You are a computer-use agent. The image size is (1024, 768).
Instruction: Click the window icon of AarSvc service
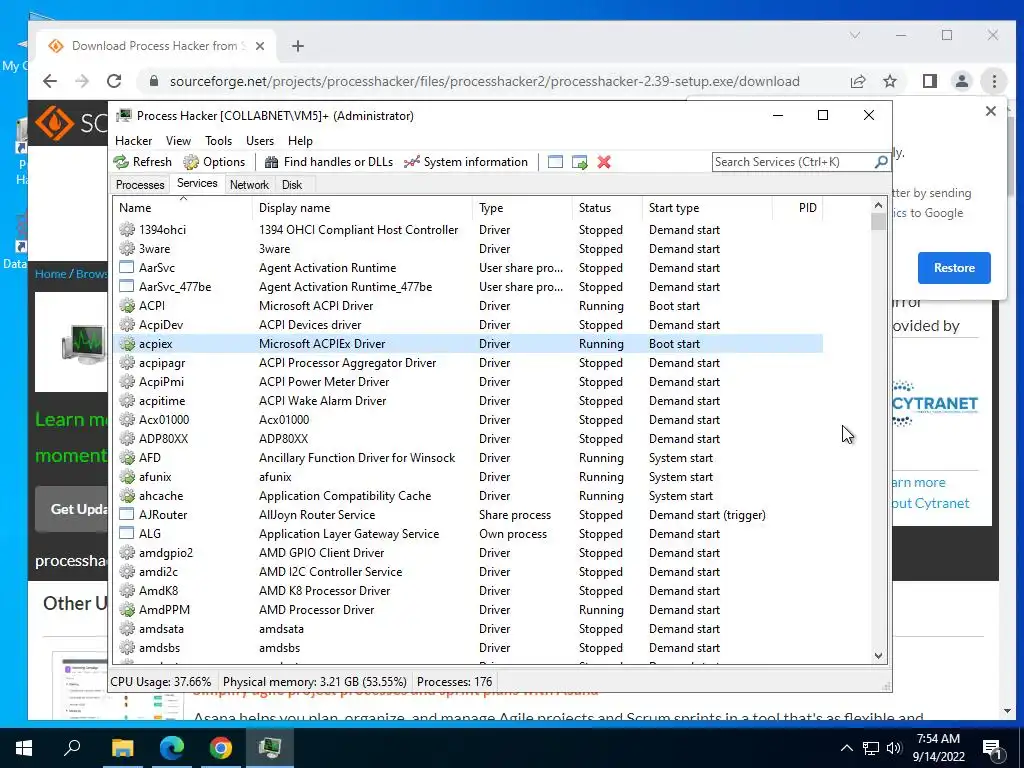click(127, 268)
